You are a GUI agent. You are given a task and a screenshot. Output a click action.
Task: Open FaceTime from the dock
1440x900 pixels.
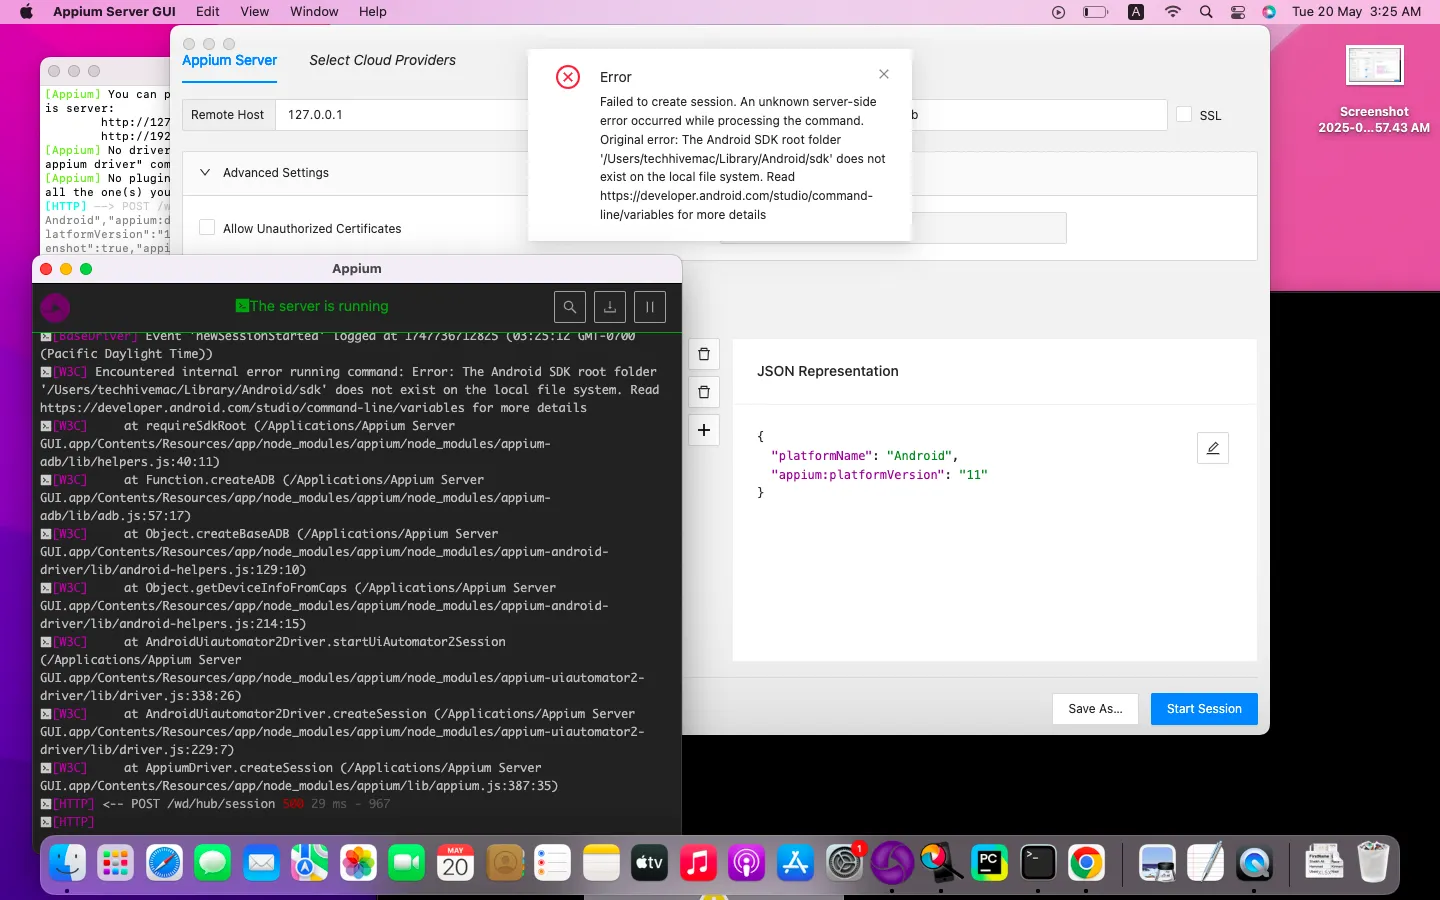[407, 862]
